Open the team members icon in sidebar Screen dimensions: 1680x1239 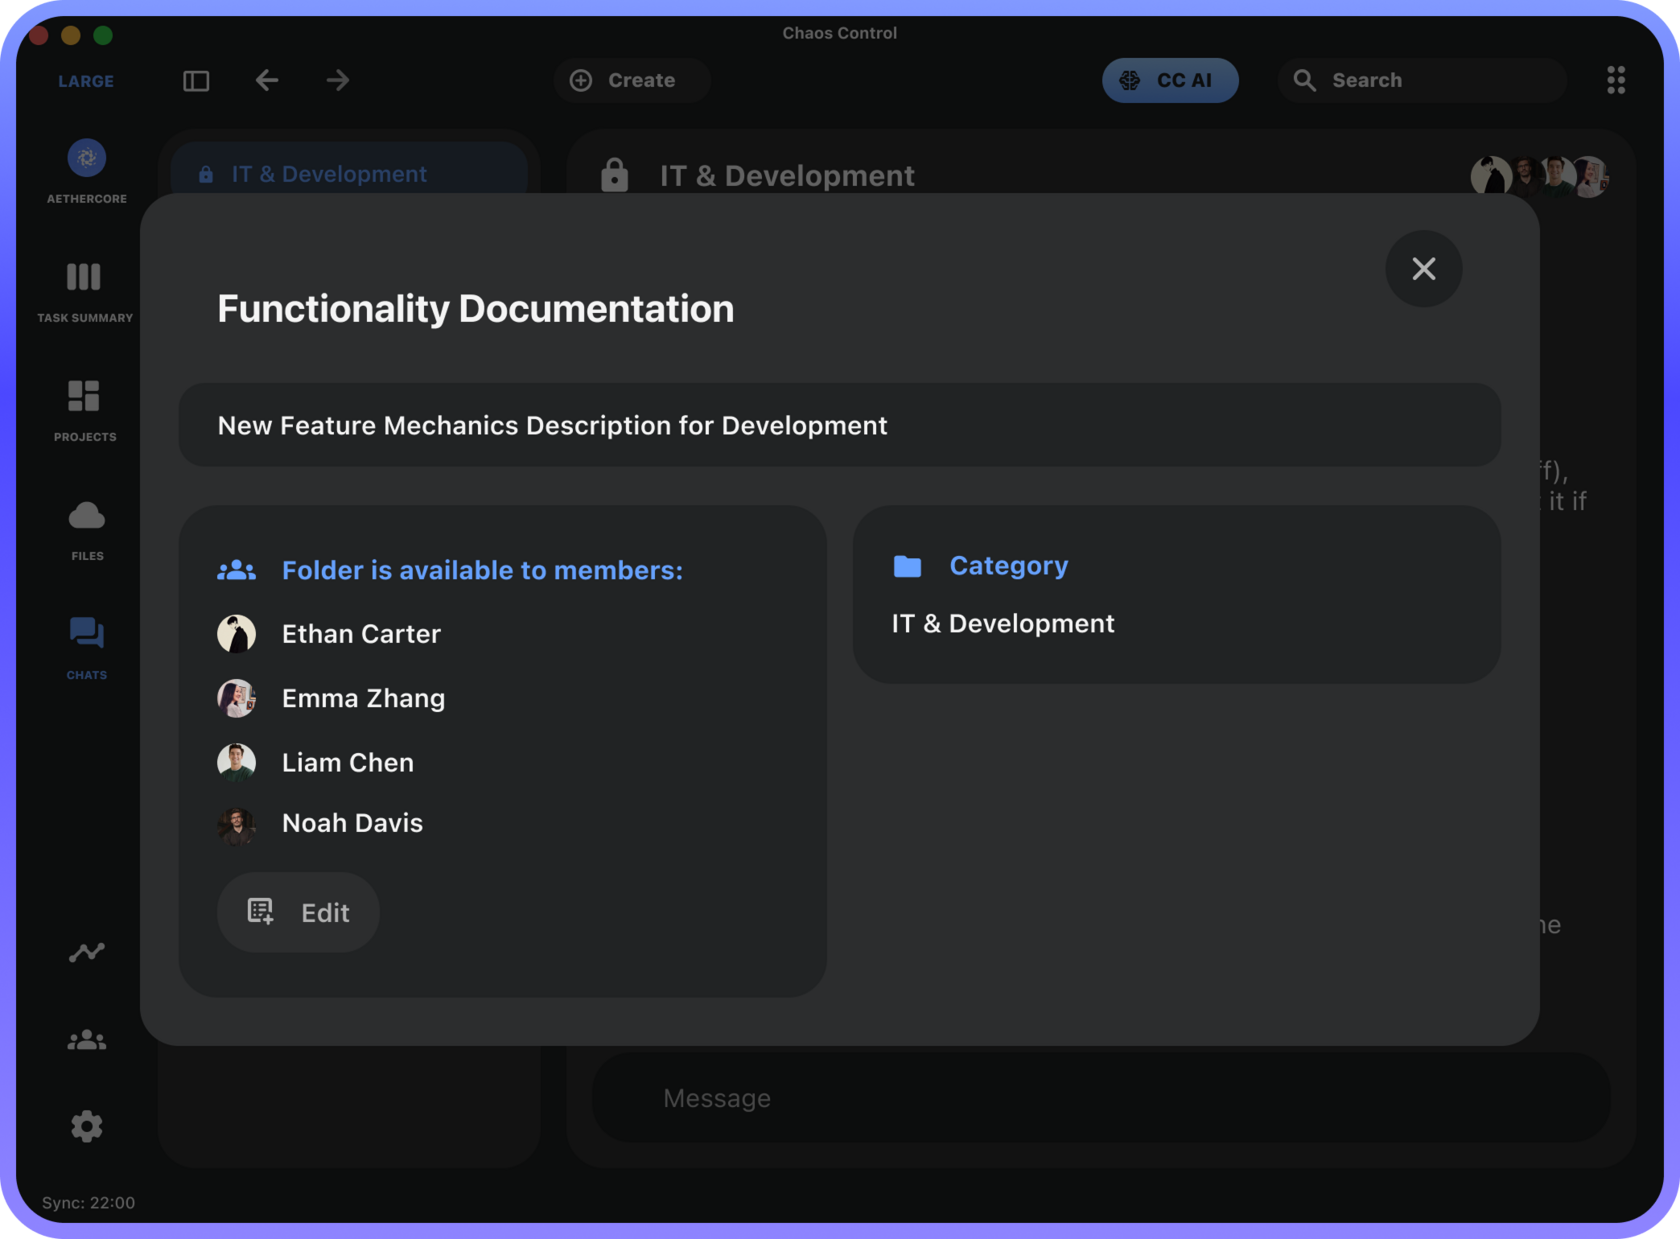point(86,1040)
